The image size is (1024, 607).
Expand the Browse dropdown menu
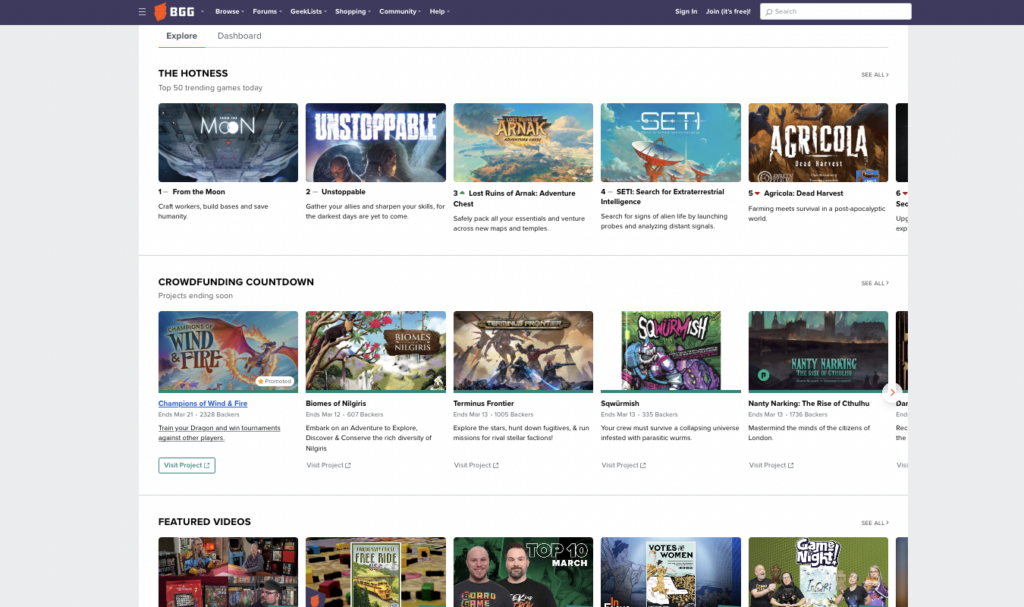click(x=229, y=11)
